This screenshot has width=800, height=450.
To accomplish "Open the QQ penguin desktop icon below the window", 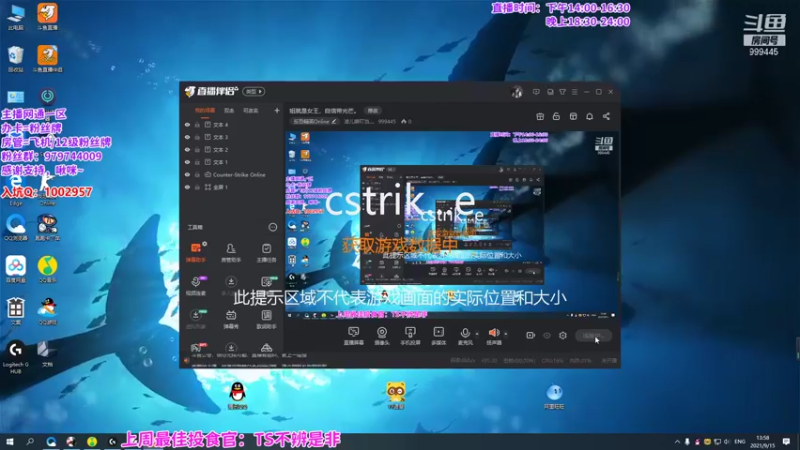I will coord(237,395).
